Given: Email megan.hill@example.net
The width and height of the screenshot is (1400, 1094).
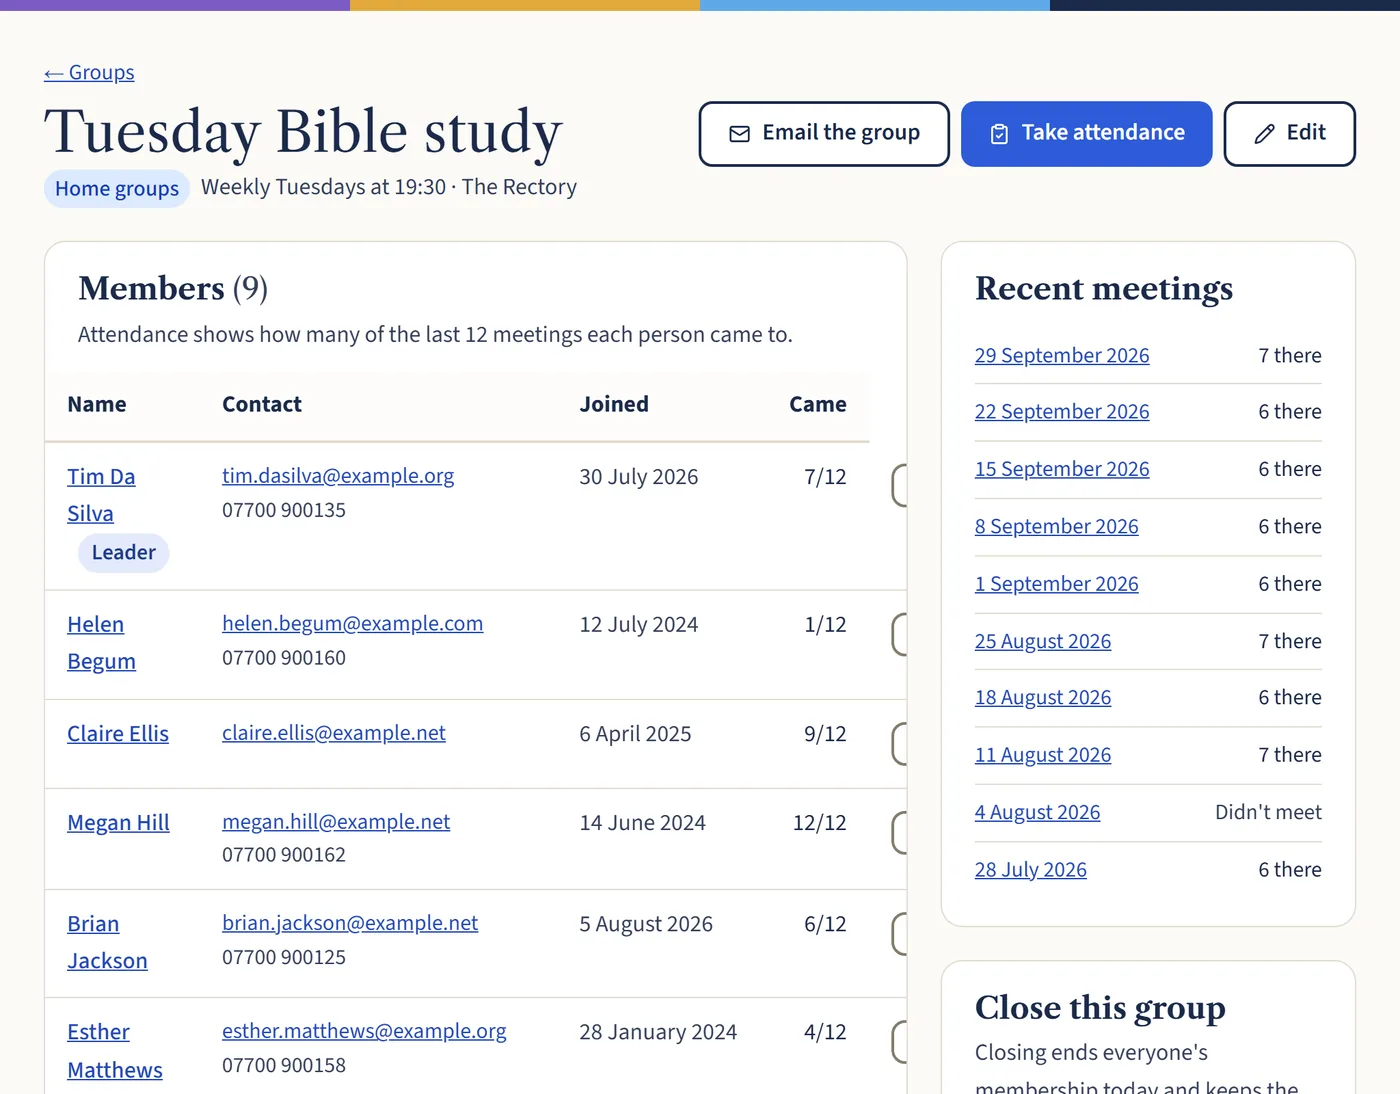Looking at the screenshot, I should [x=336, y=822].
